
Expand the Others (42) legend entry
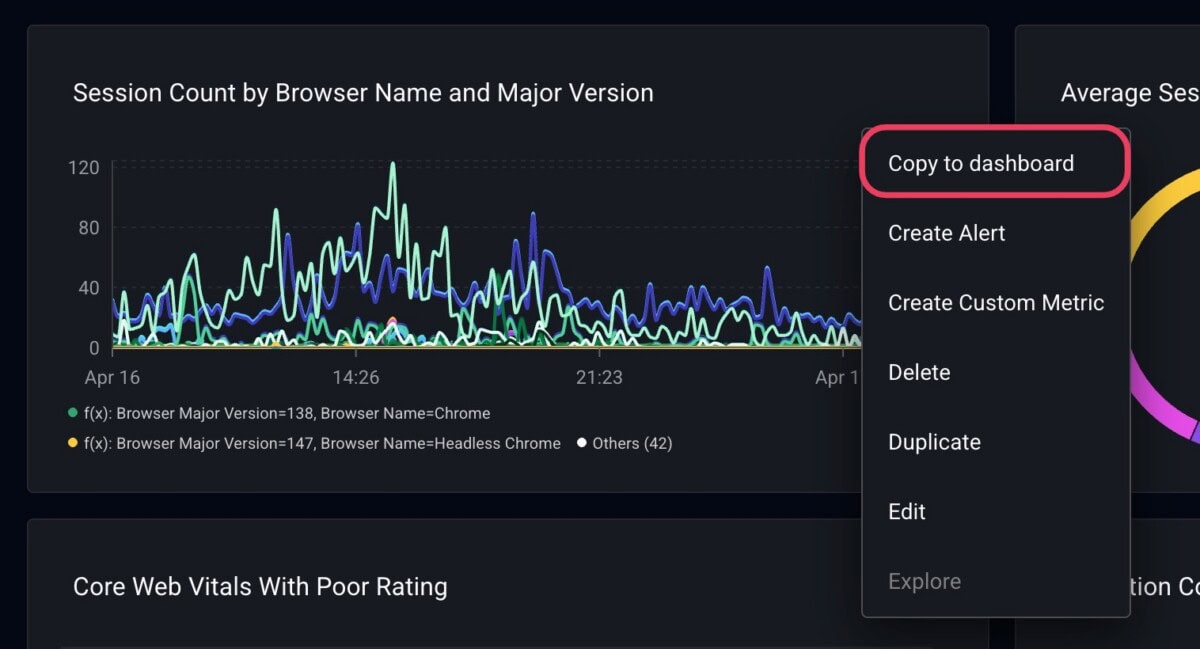pyautogui.click(x=631, y=443)
